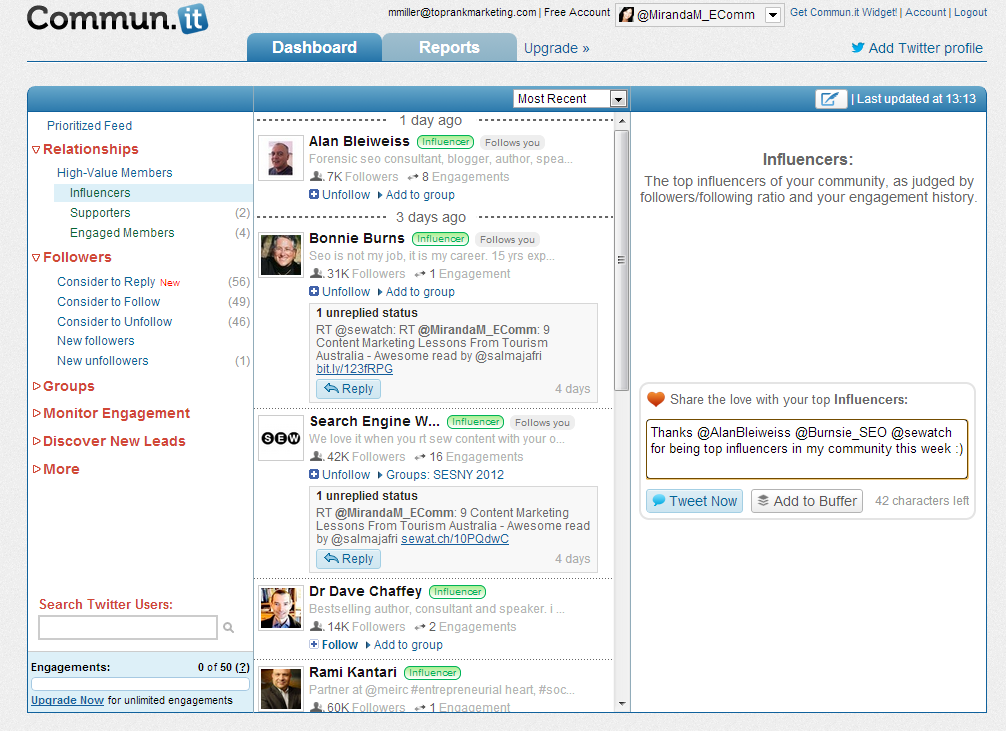Open Consider to Reply list
Viewport: 1006px width, 731px height.
pyautogui.click(x=106, y=281)
